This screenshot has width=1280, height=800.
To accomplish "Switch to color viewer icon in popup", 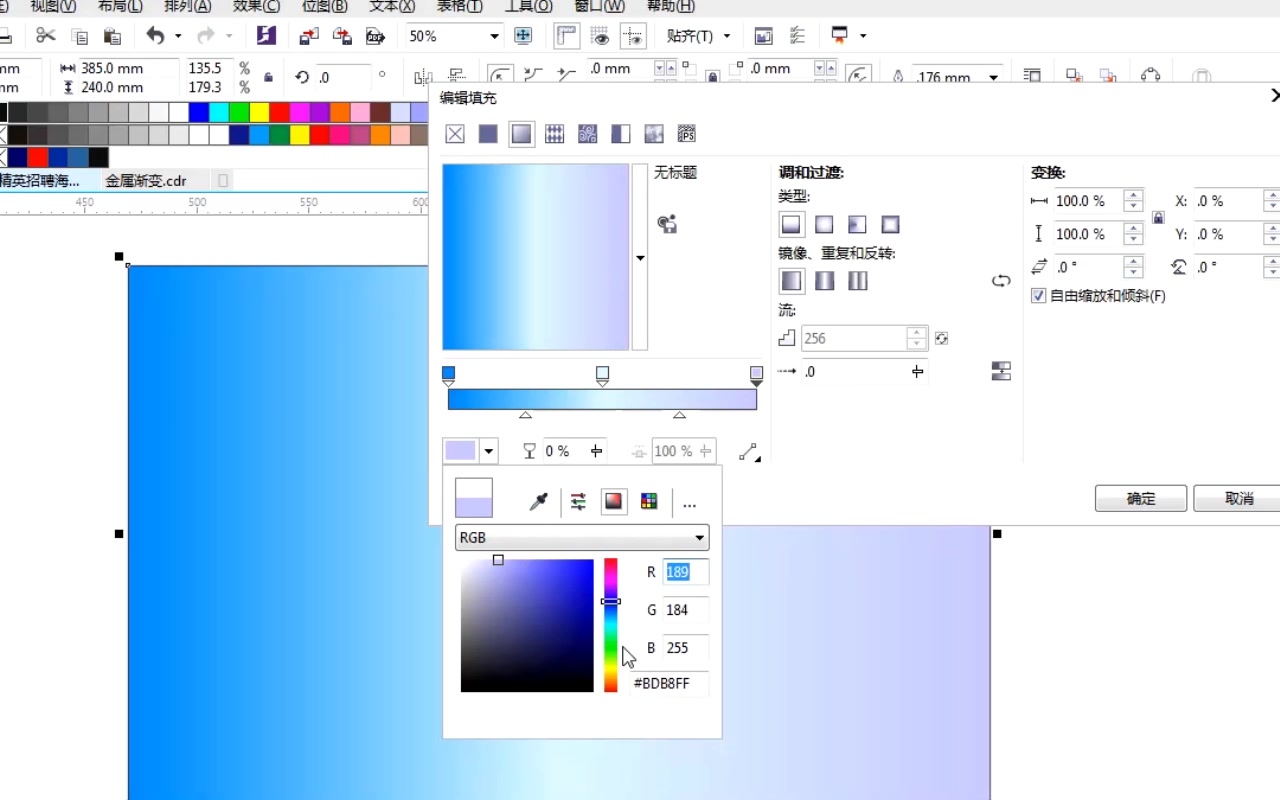I will pos(614,502).
